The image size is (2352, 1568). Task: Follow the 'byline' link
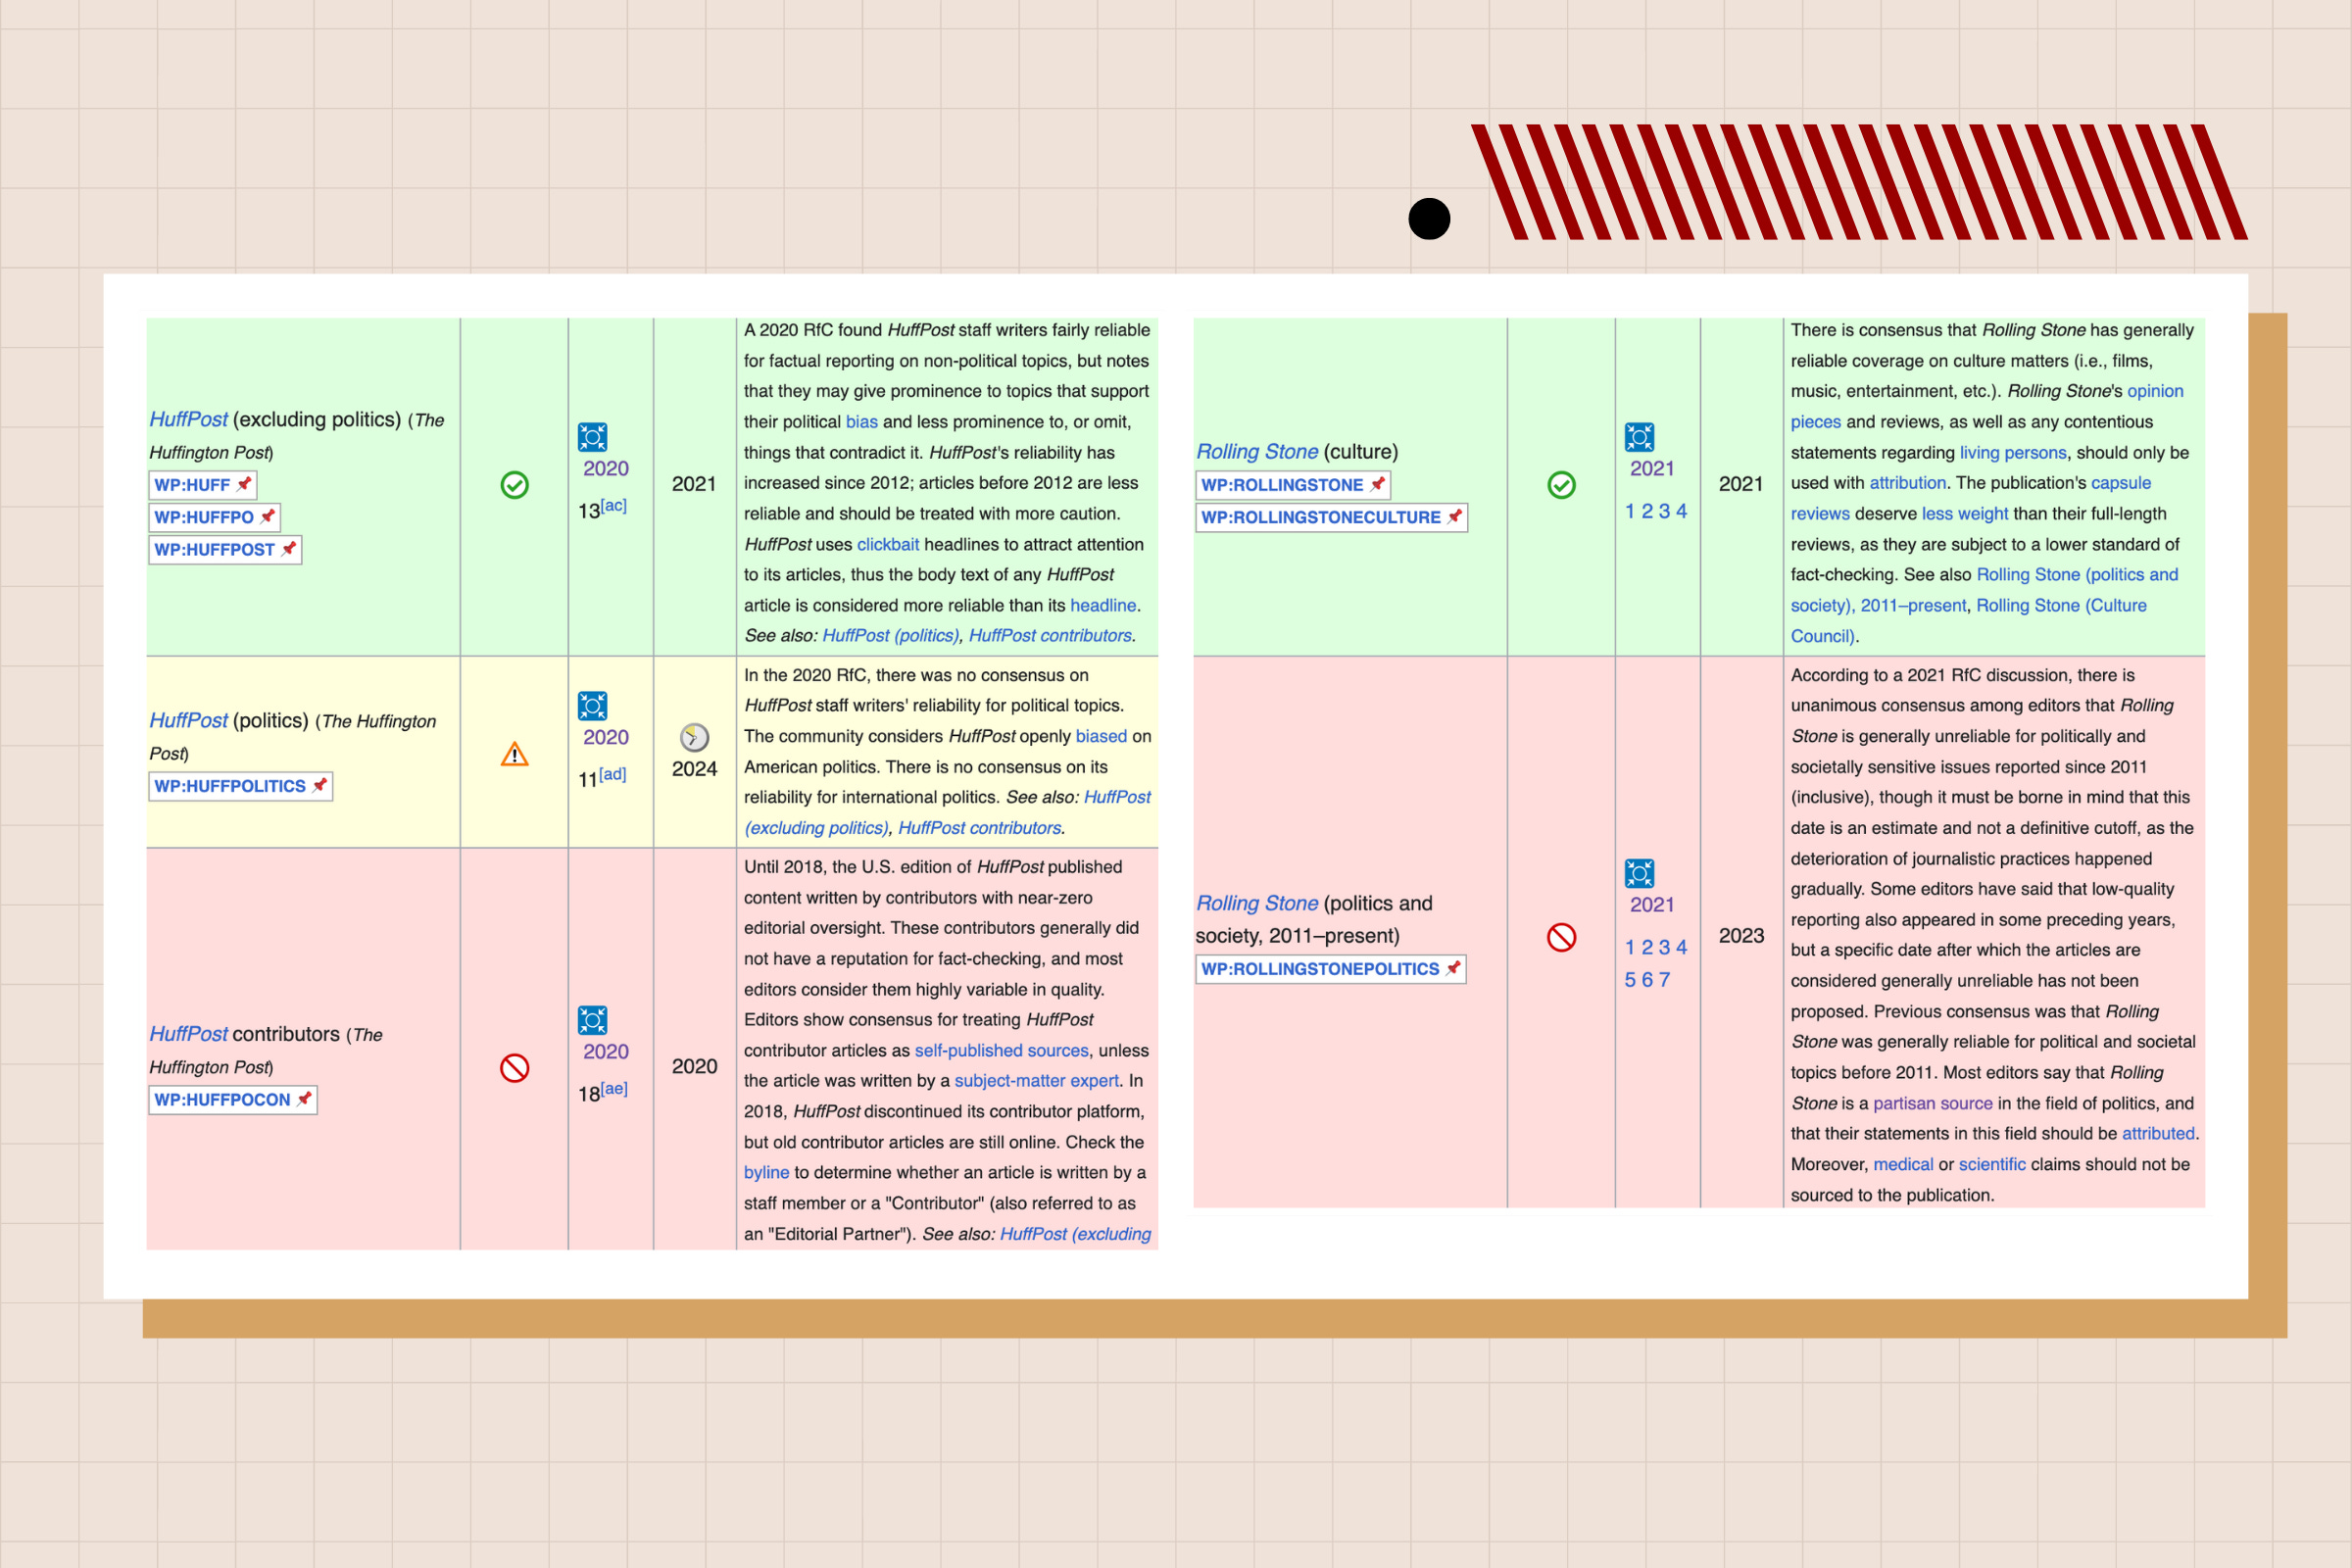766,1172
